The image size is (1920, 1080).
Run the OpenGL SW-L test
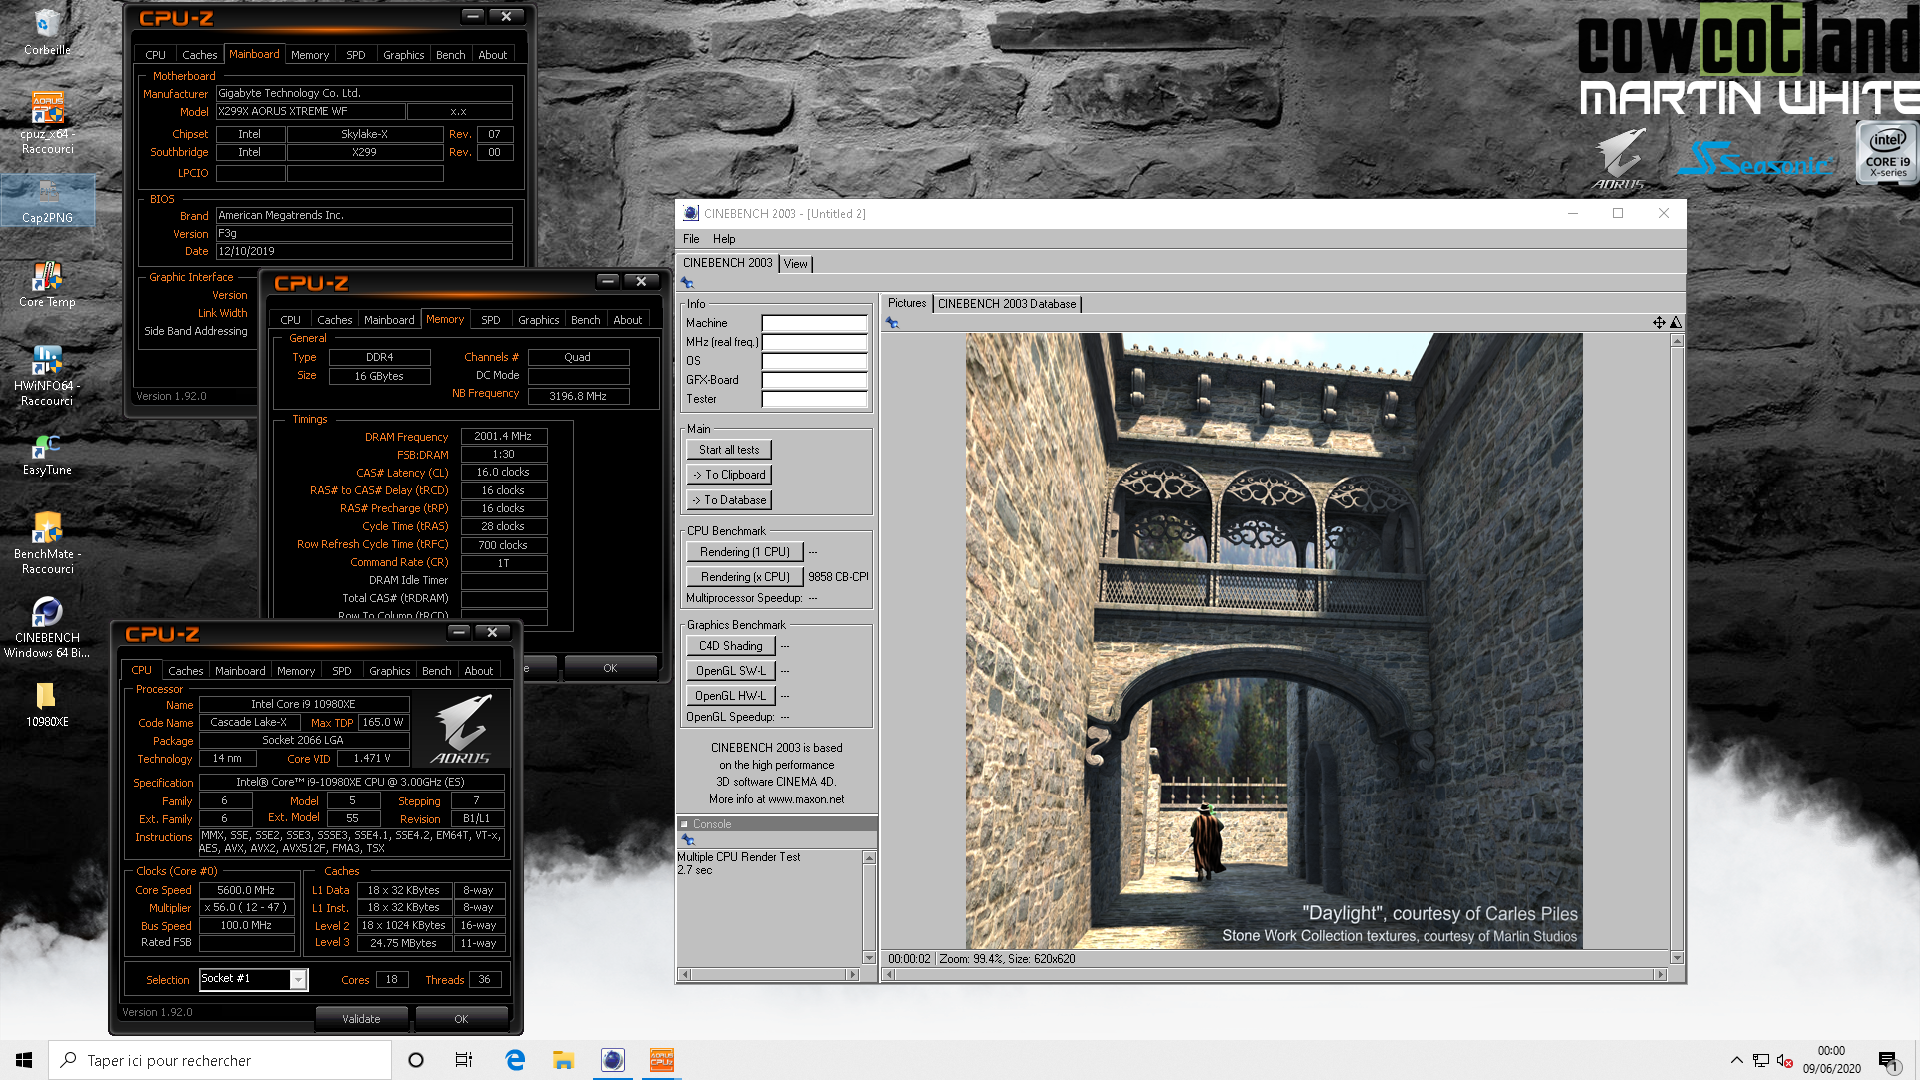pyautogui.click(x=730, y=671)
